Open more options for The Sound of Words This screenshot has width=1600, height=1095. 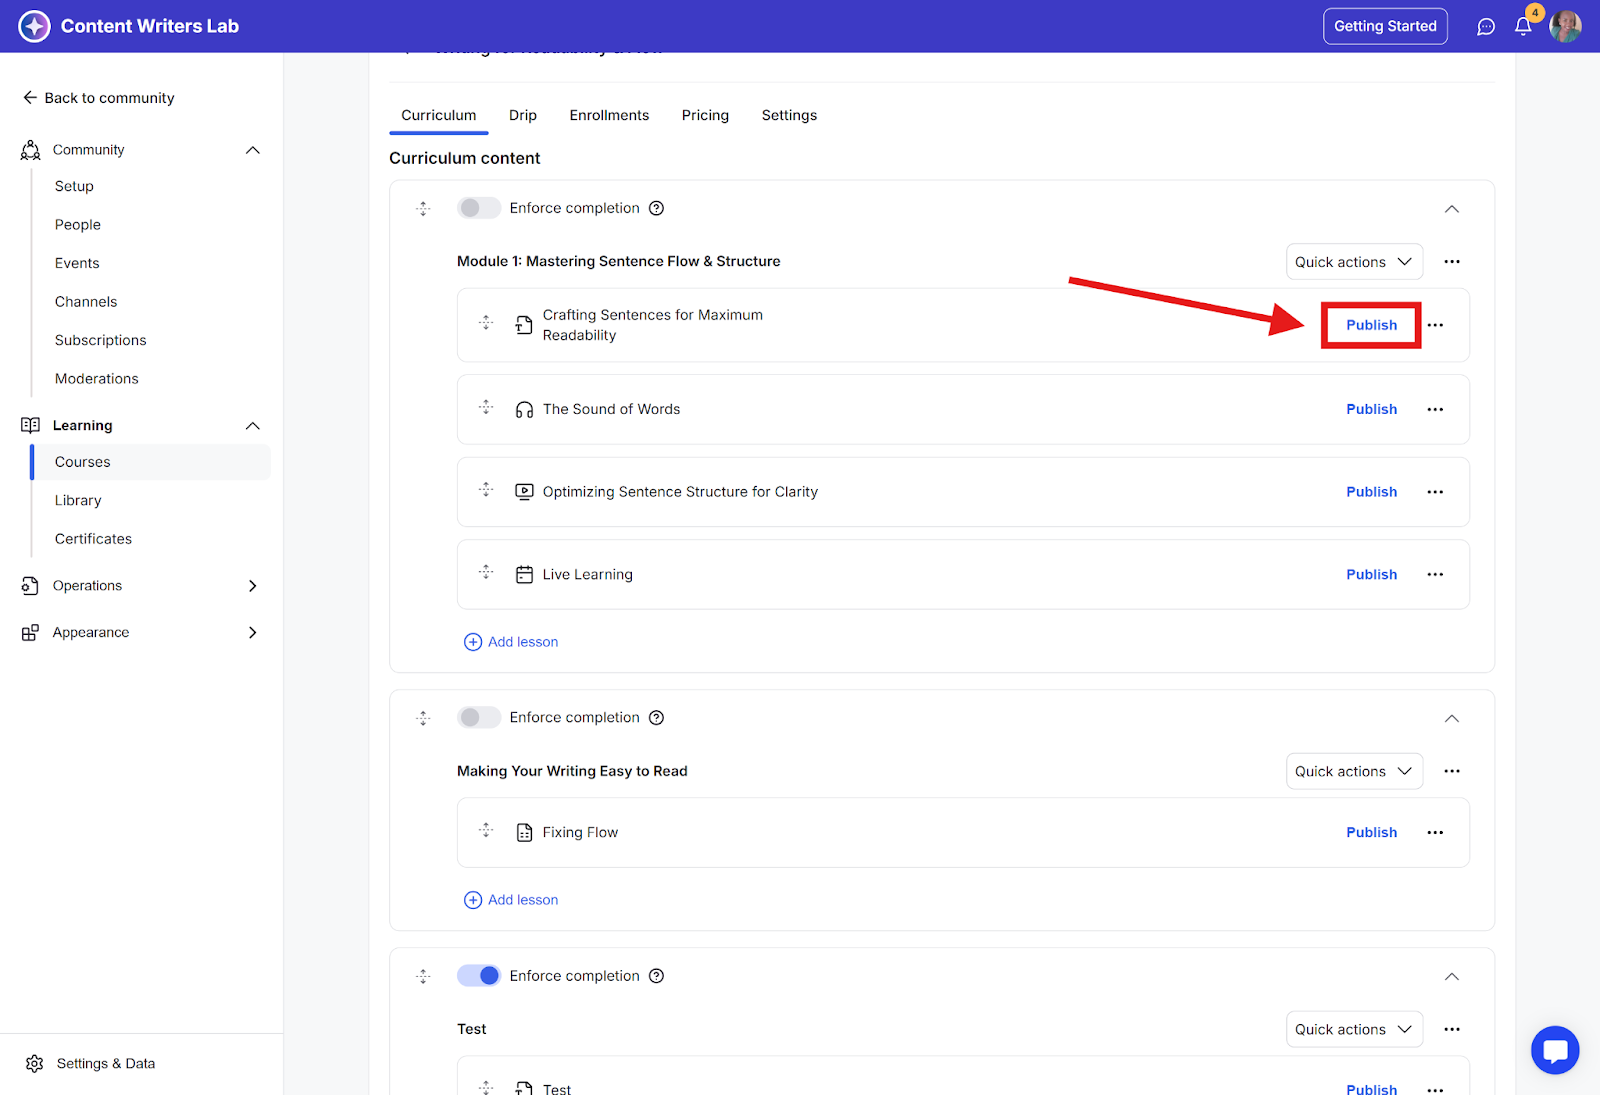click(1435, 410)
